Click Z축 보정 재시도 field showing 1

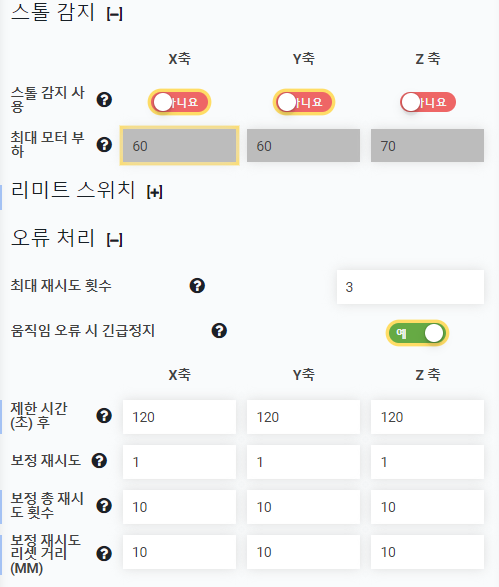coord(428,462)
